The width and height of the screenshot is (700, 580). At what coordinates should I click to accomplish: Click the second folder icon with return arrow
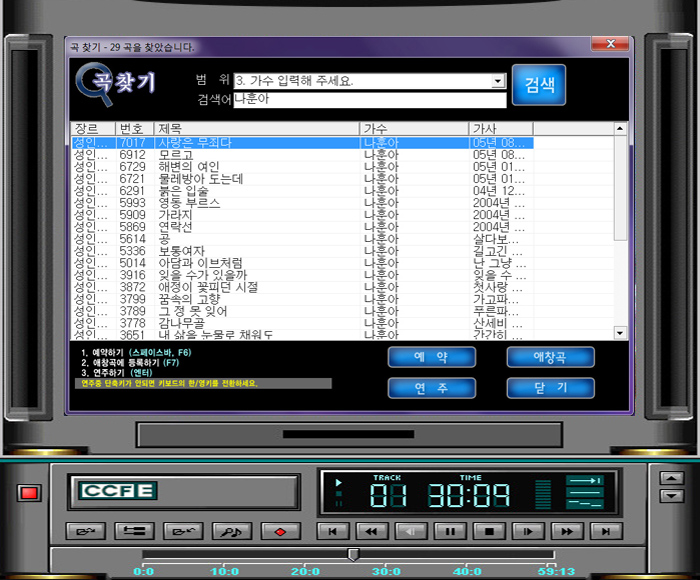pos(183,531)
